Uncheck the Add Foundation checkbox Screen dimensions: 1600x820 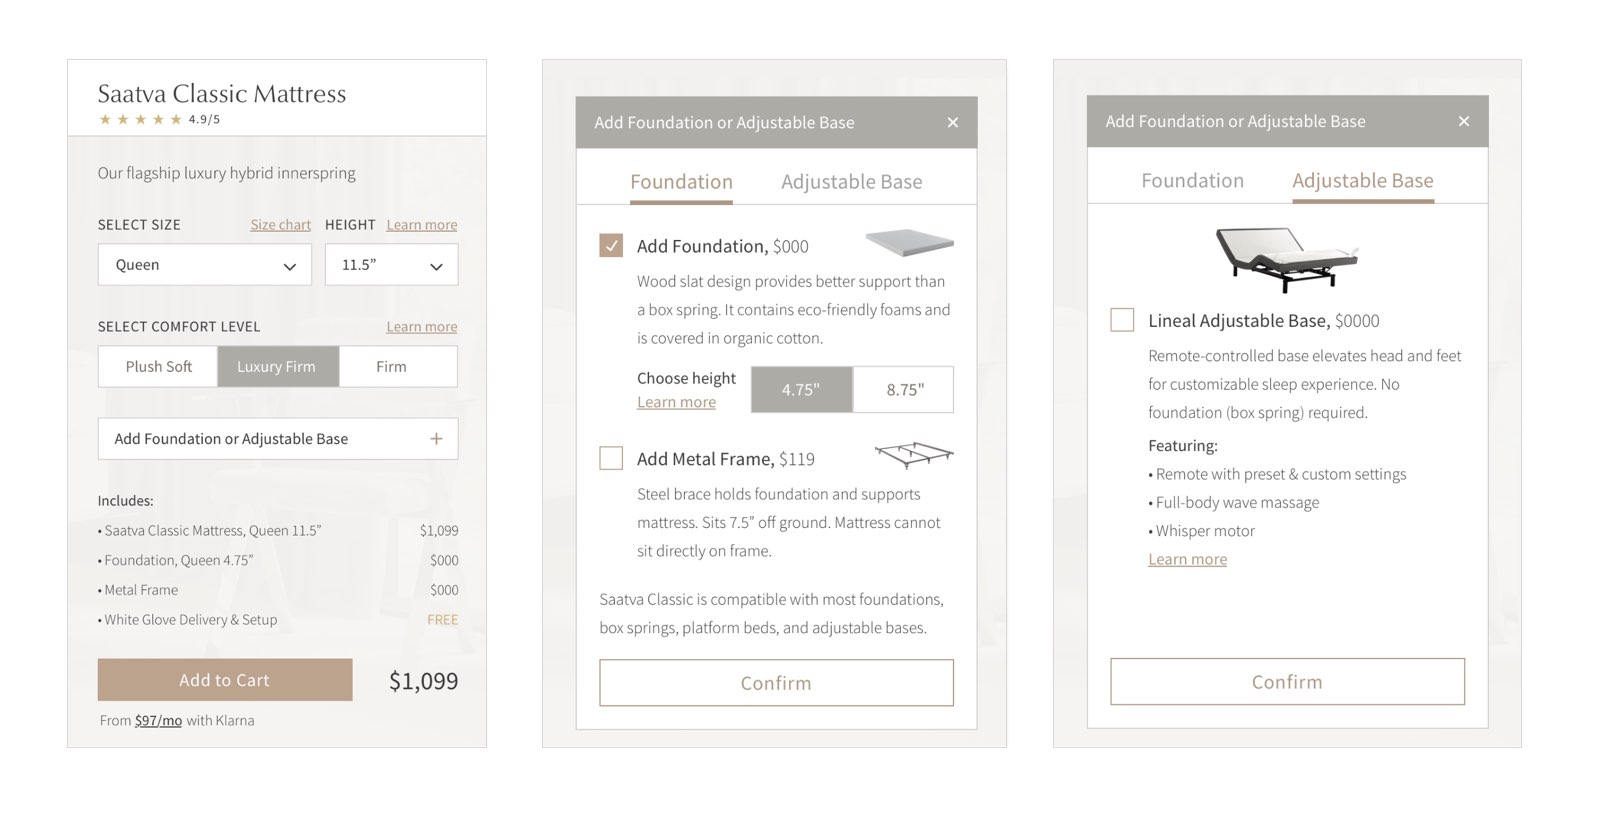pos(611,246)
